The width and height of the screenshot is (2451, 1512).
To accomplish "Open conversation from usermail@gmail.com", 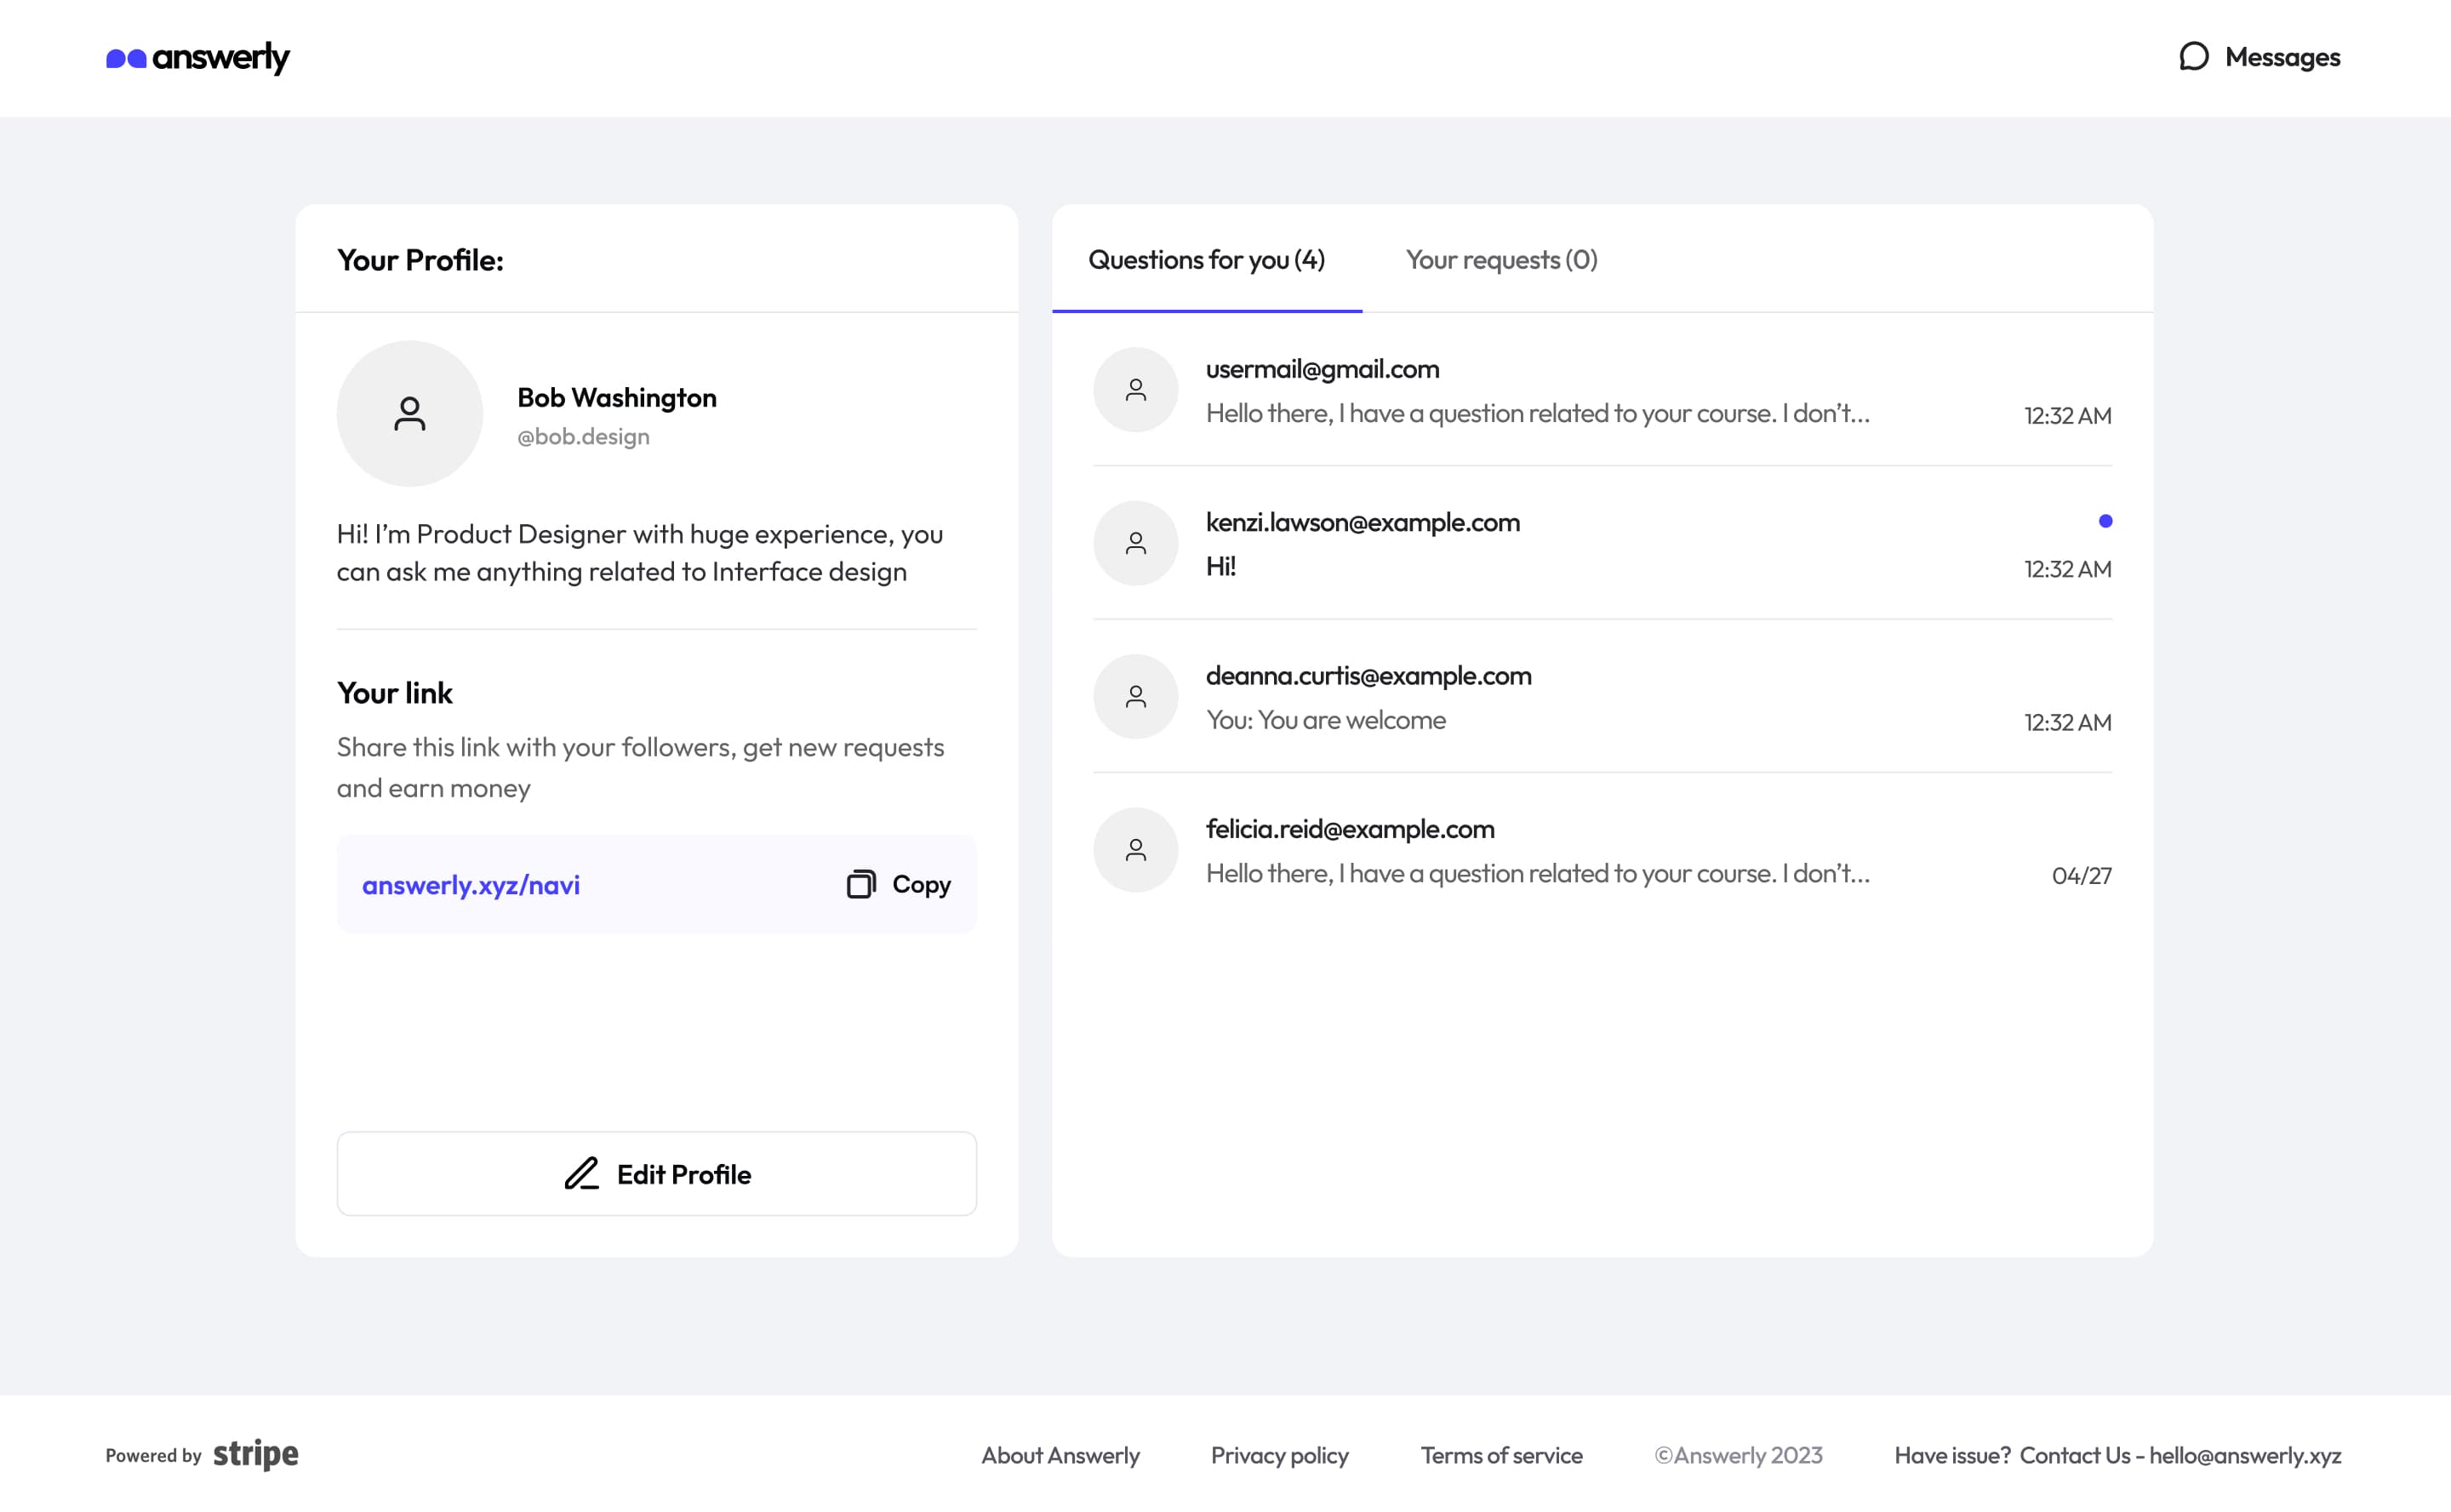I will coord(1602,390).
